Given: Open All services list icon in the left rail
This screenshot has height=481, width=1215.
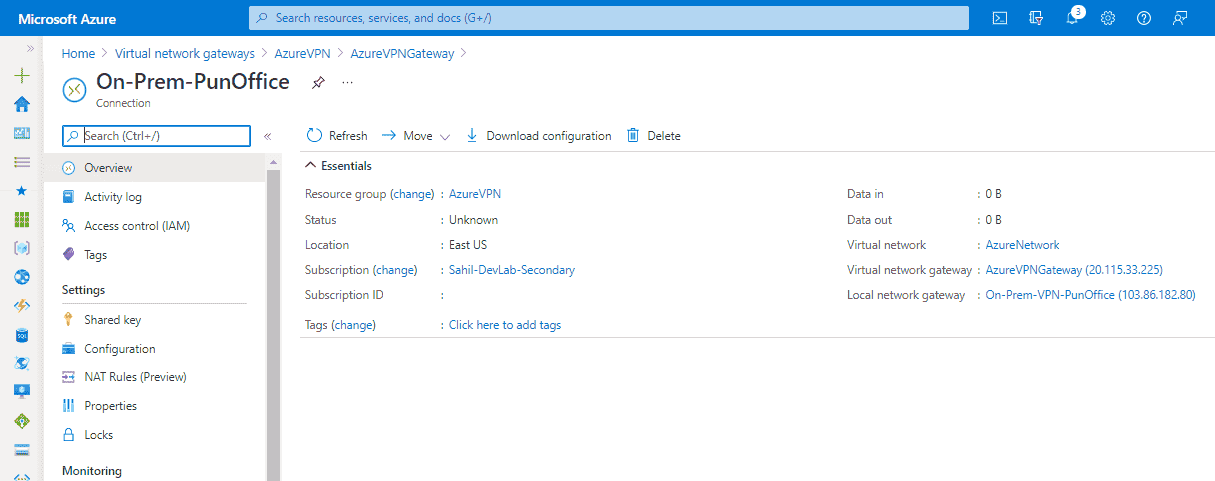Looking at the screenshot, I should [x=22, y=161].
